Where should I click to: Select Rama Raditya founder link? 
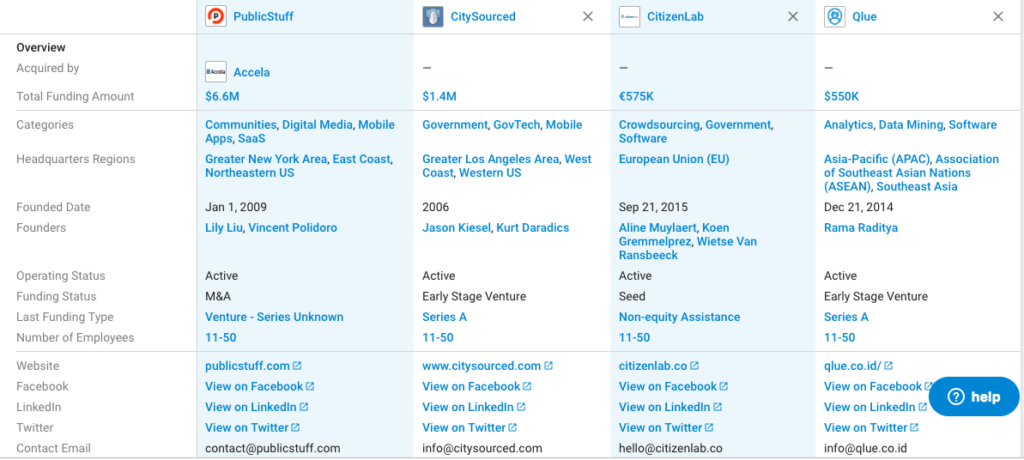click(863, 228)
